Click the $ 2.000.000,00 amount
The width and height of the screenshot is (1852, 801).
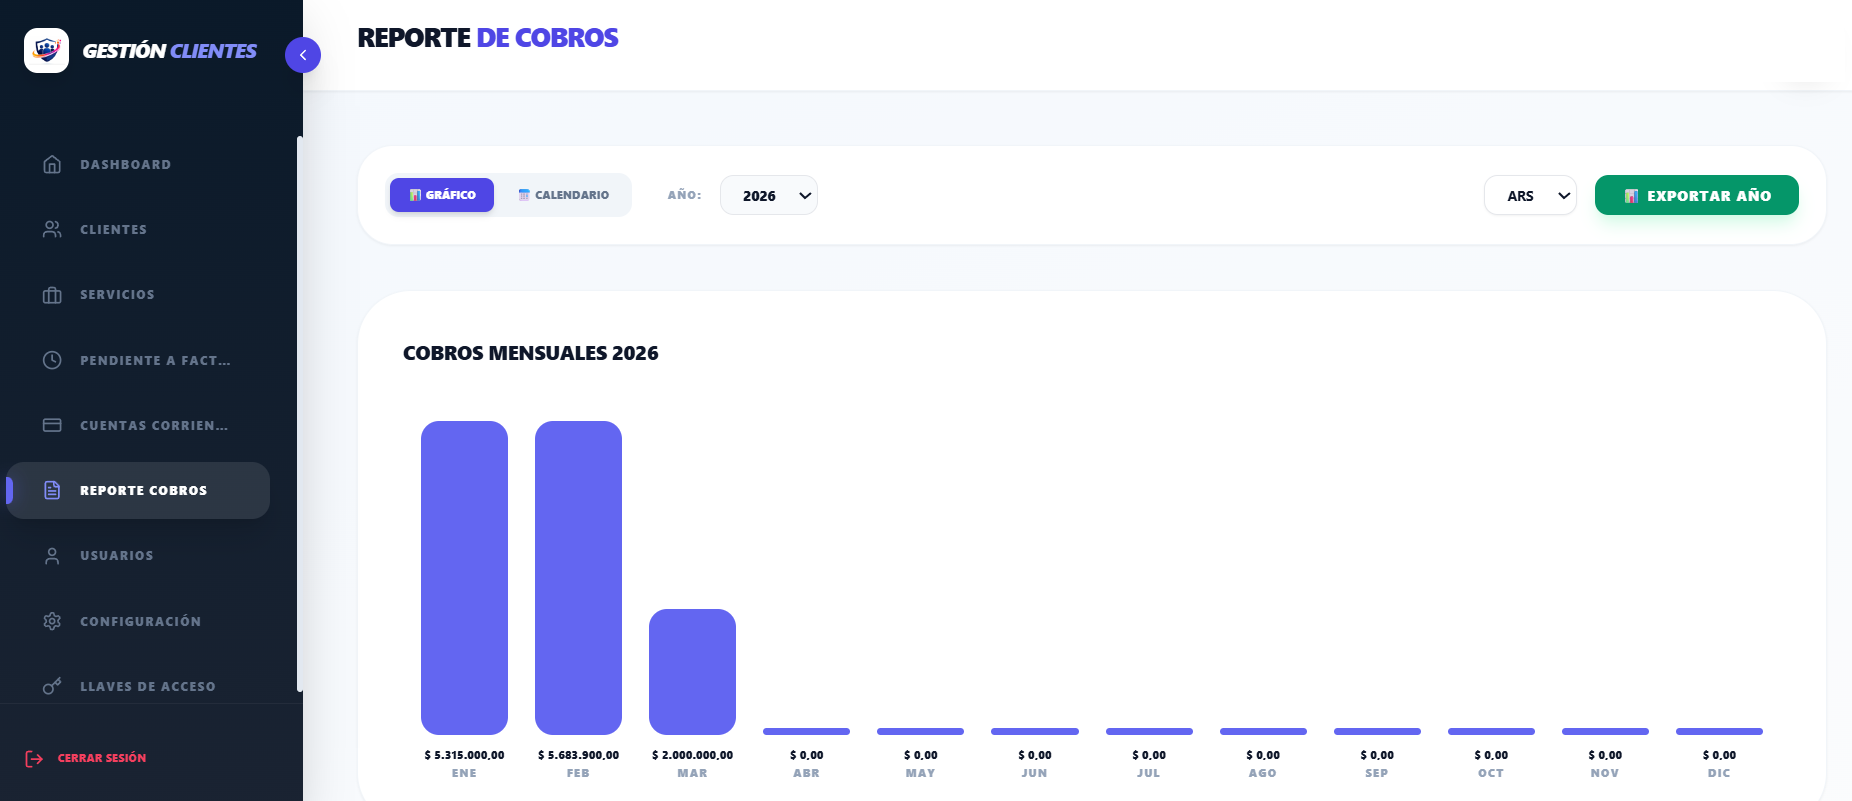(x=692, y=755)
